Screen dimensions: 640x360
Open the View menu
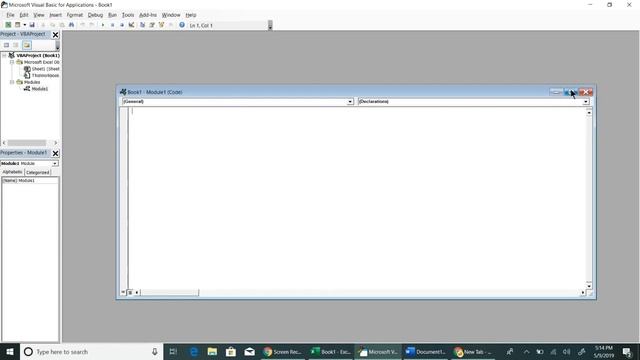click(39, 15)
